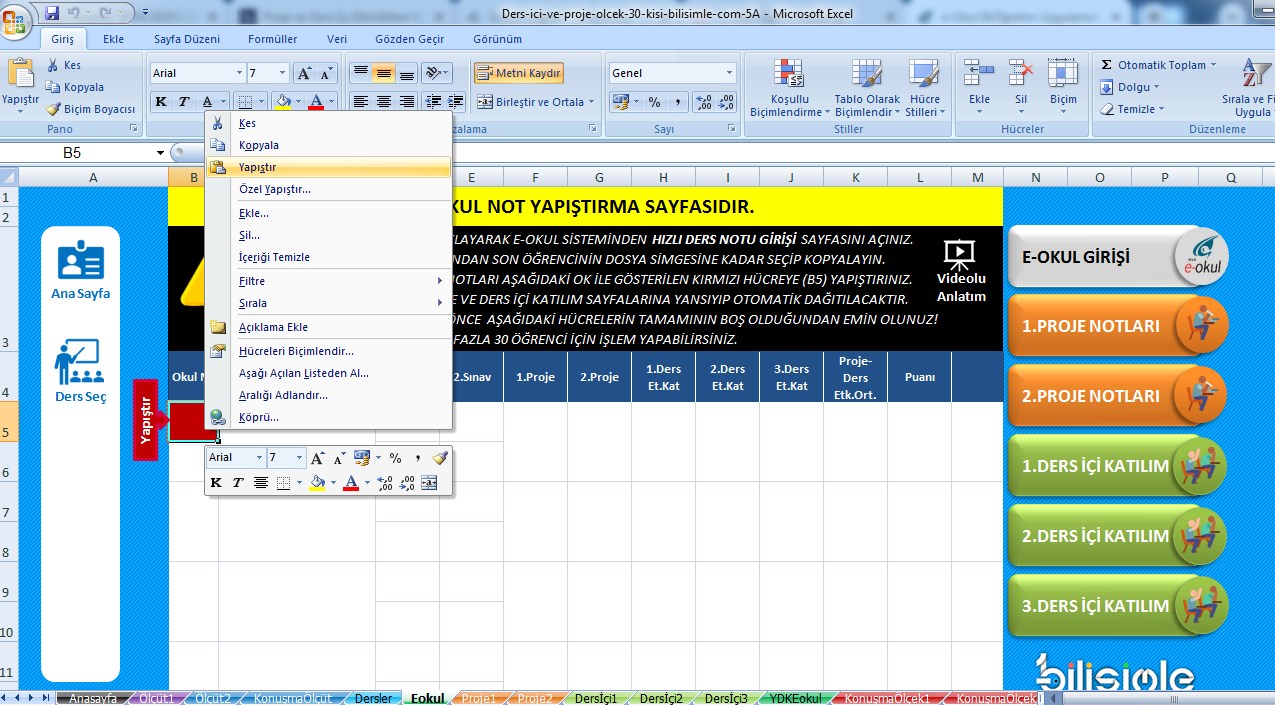Toggle Metni Kaydır text wrapping

[x=518, y=73]
